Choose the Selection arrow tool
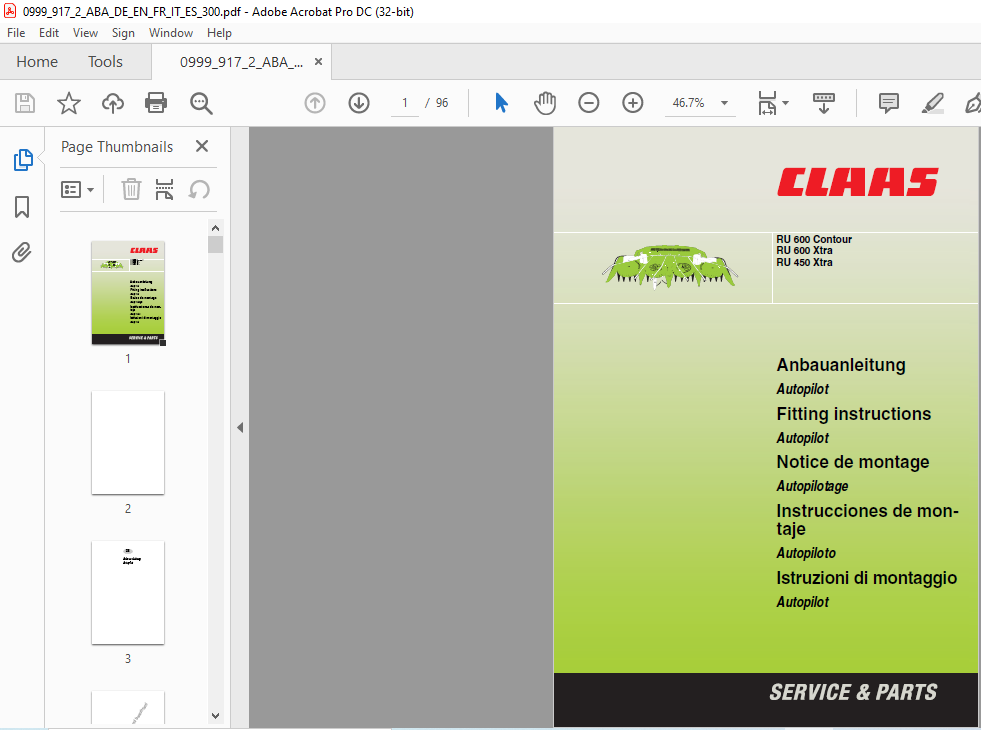 click(x=501, y=103)
